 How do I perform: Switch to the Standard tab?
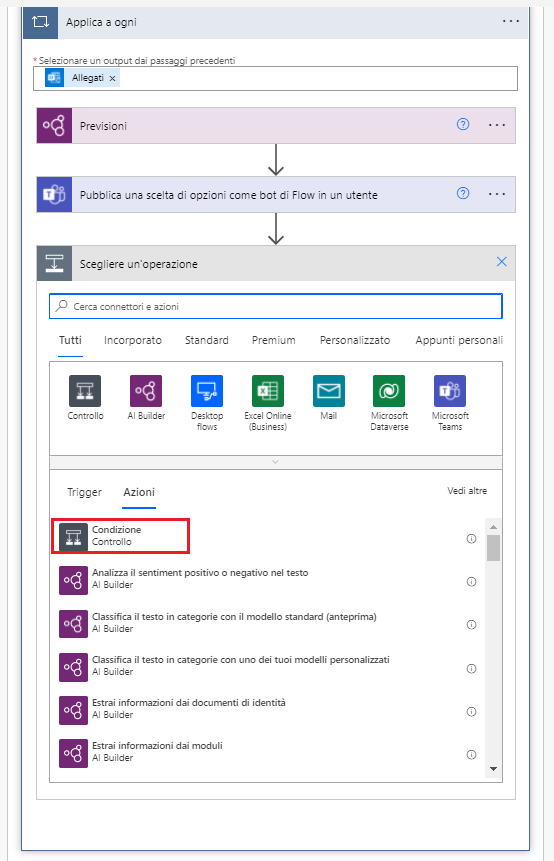[206, 340]
